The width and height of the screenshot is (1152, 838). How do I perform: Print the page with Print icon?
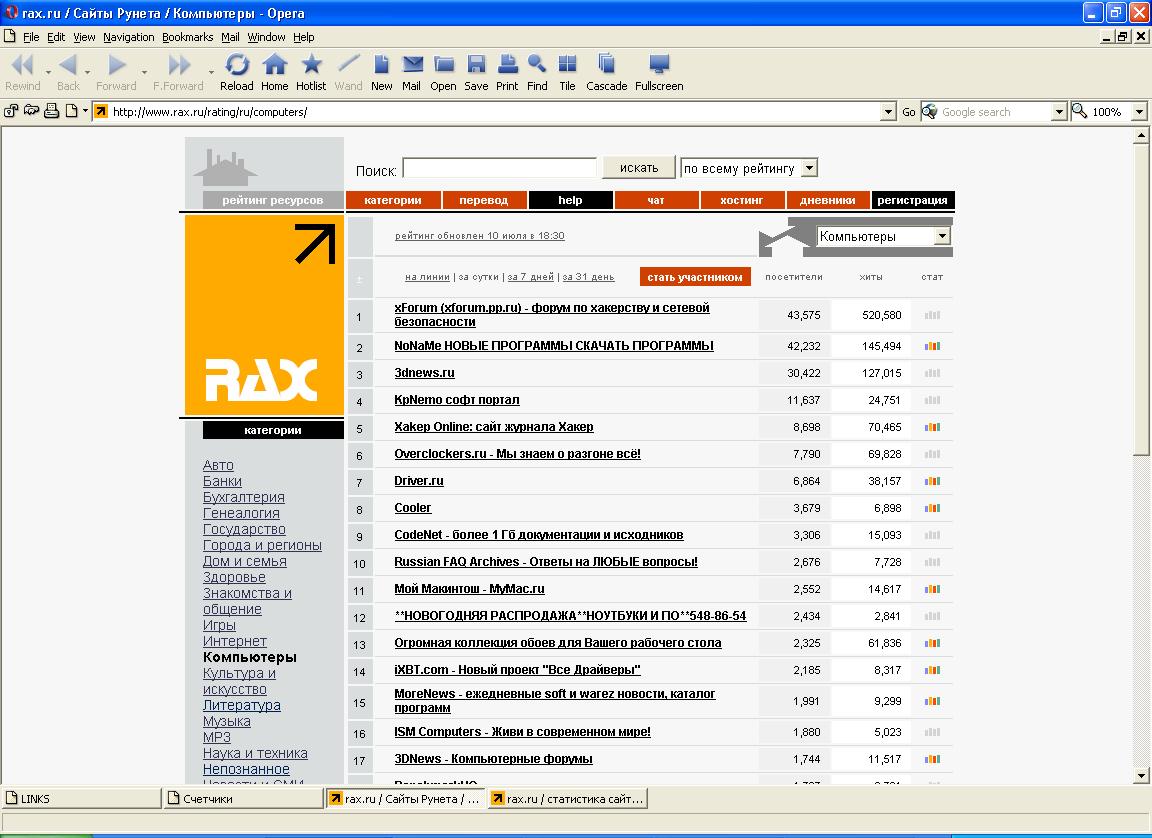pyautogui.click(x=507, y=66)
